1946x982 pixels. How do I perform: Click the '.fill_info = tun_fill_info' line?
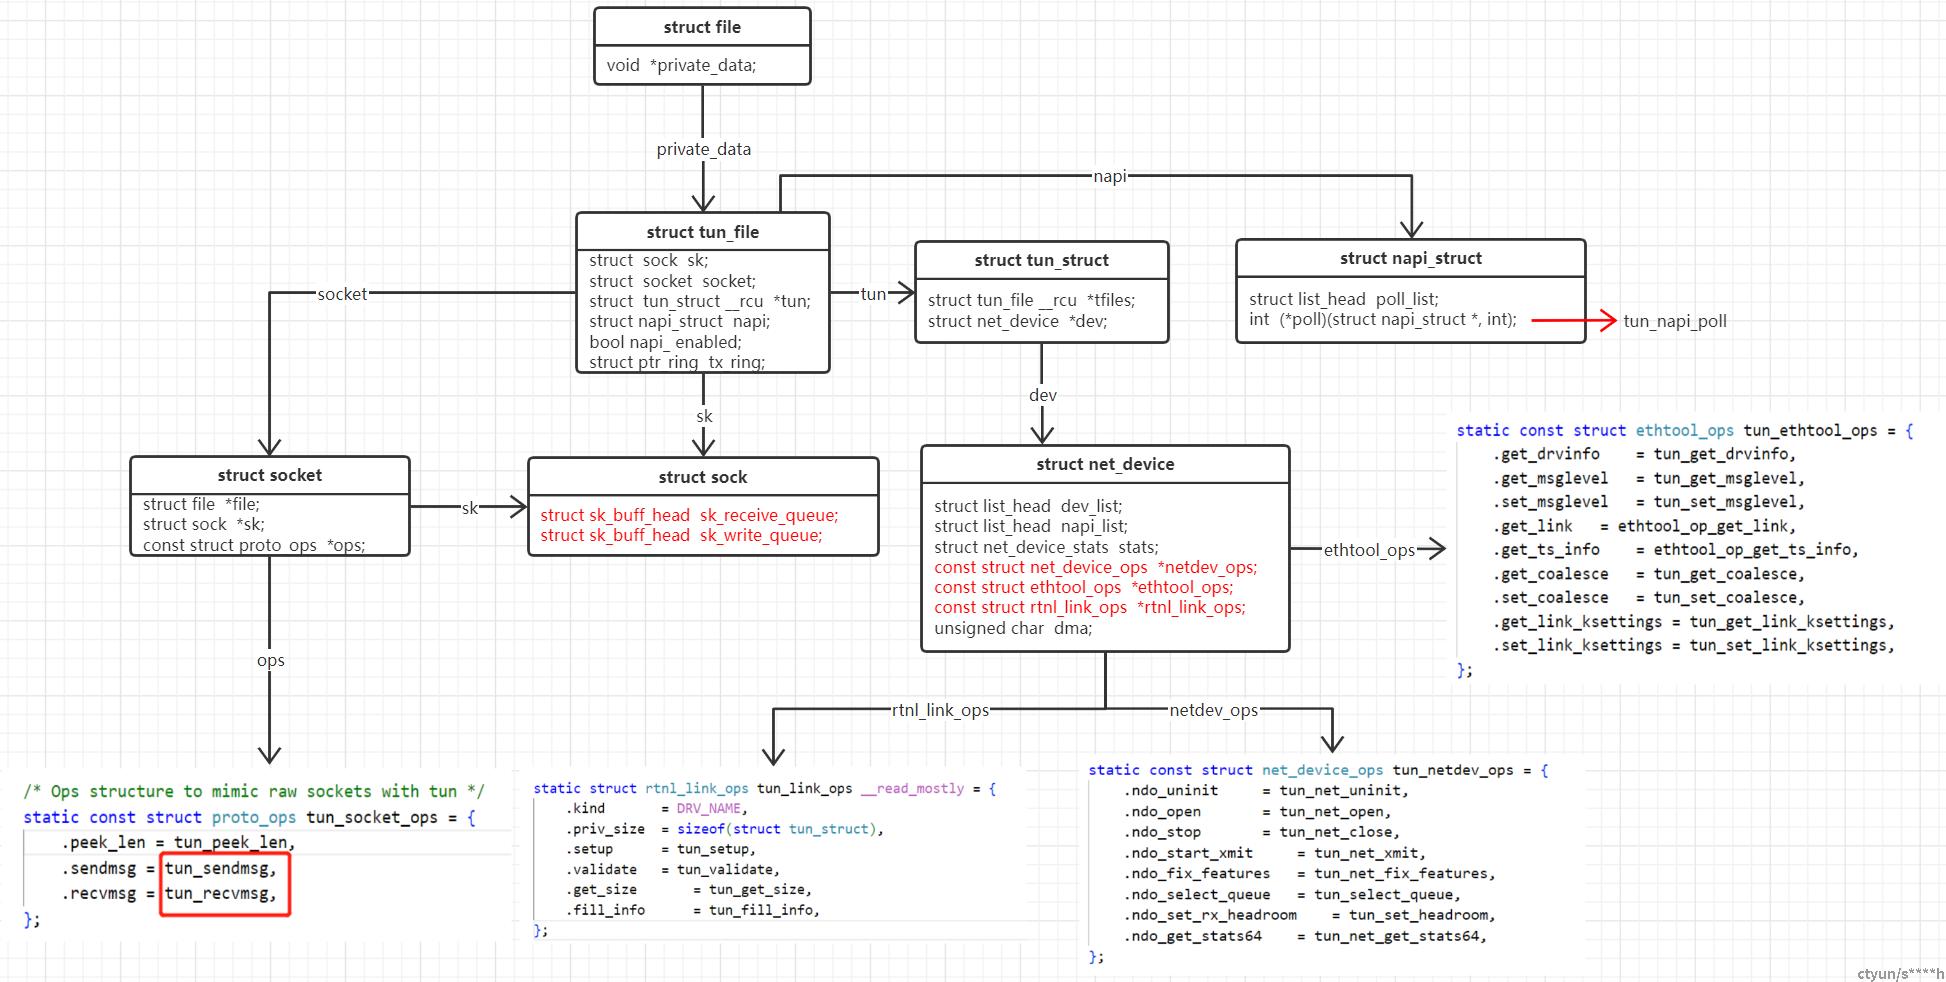click(693, 910)
